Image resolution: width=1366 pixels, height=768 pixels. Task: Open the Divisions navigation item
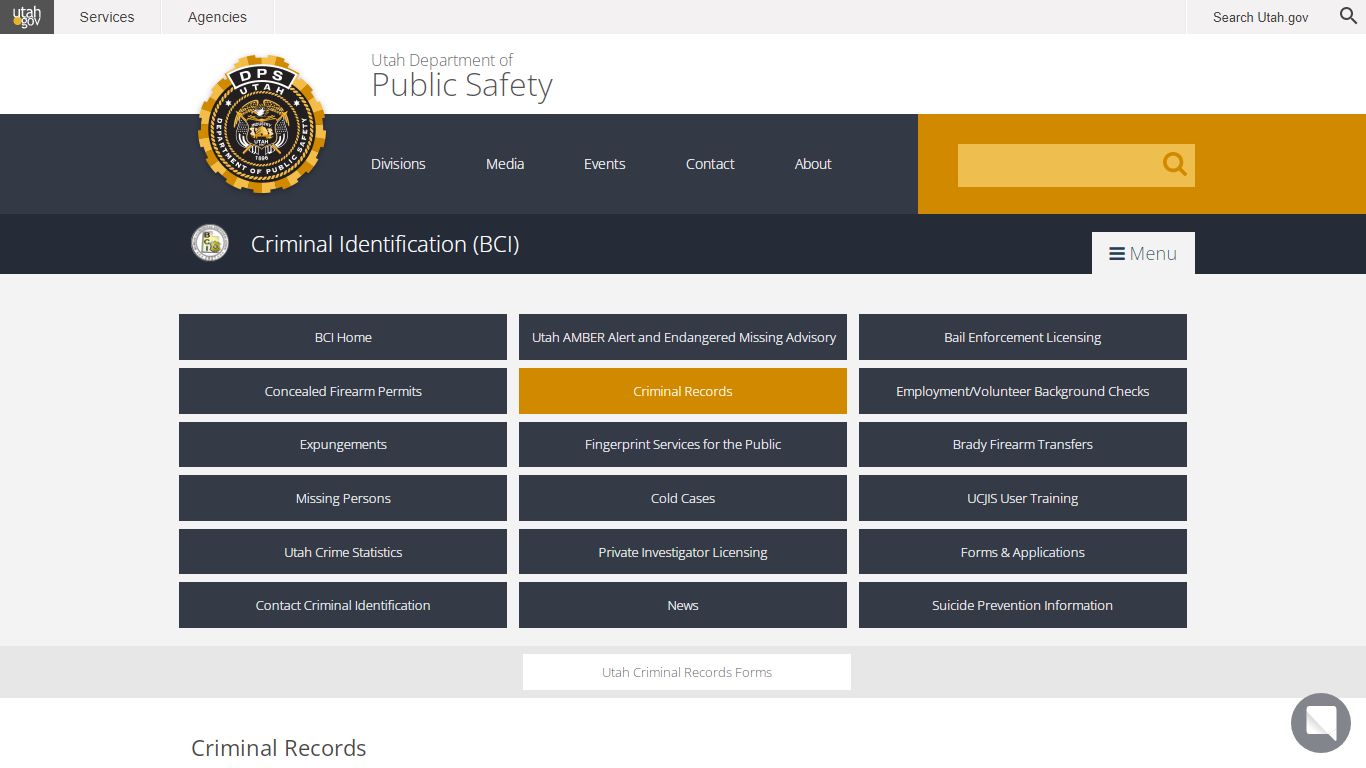click(398, 164)
